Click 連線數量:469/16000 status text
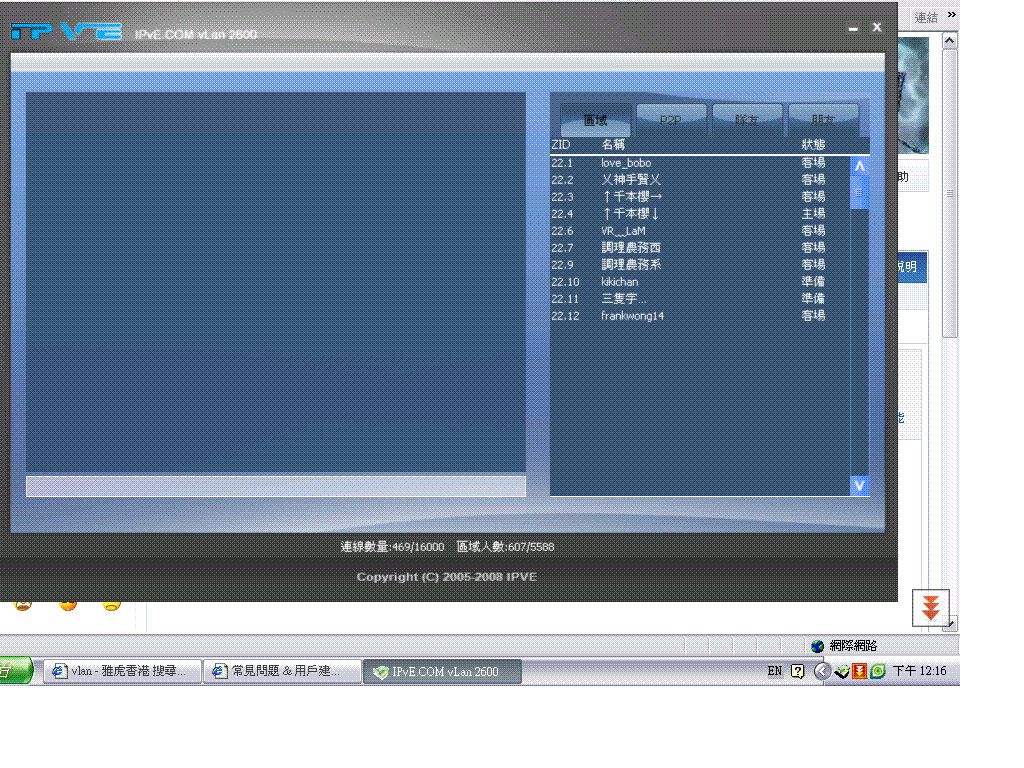The width and height of the screenshot is (1024, 768). coord(392,547)
